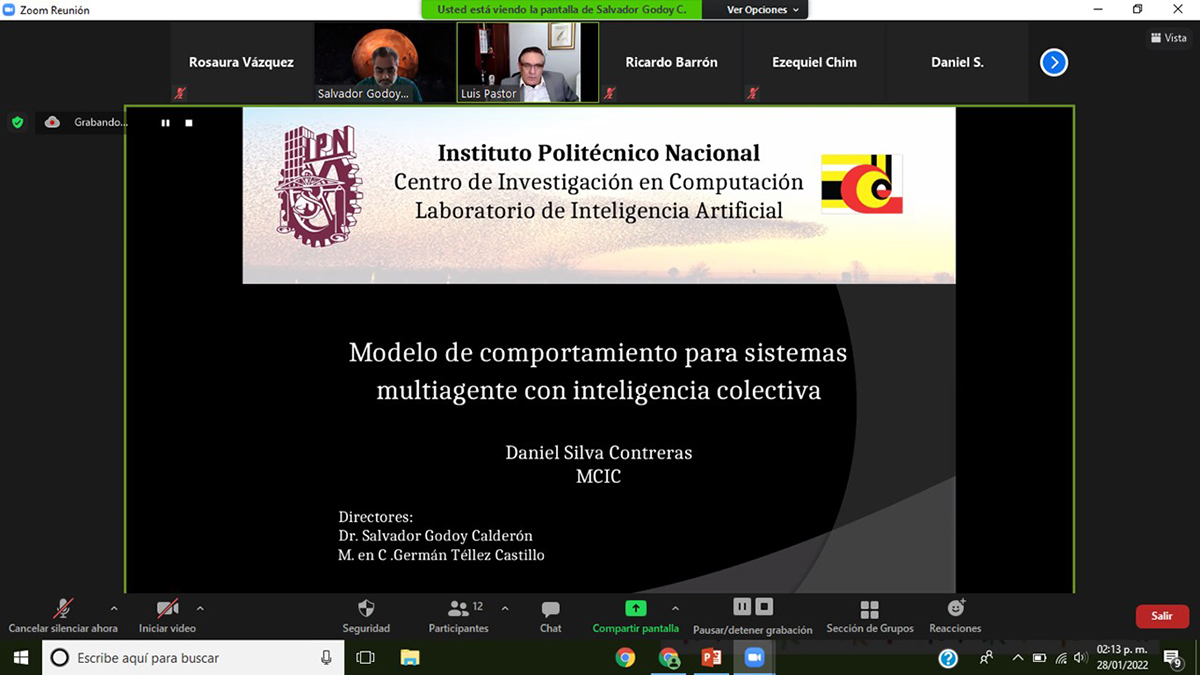Click the battery icon in the system tray
This screenshot has height=675, width=1200.
(1039, 658)
